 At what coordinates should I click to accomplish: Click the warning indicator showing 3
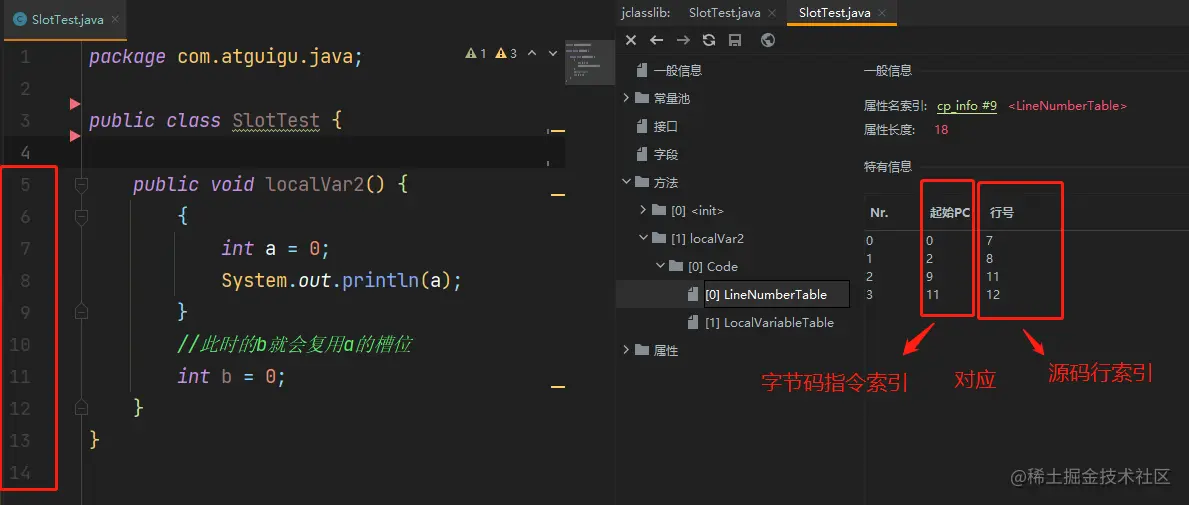point(506,53)
